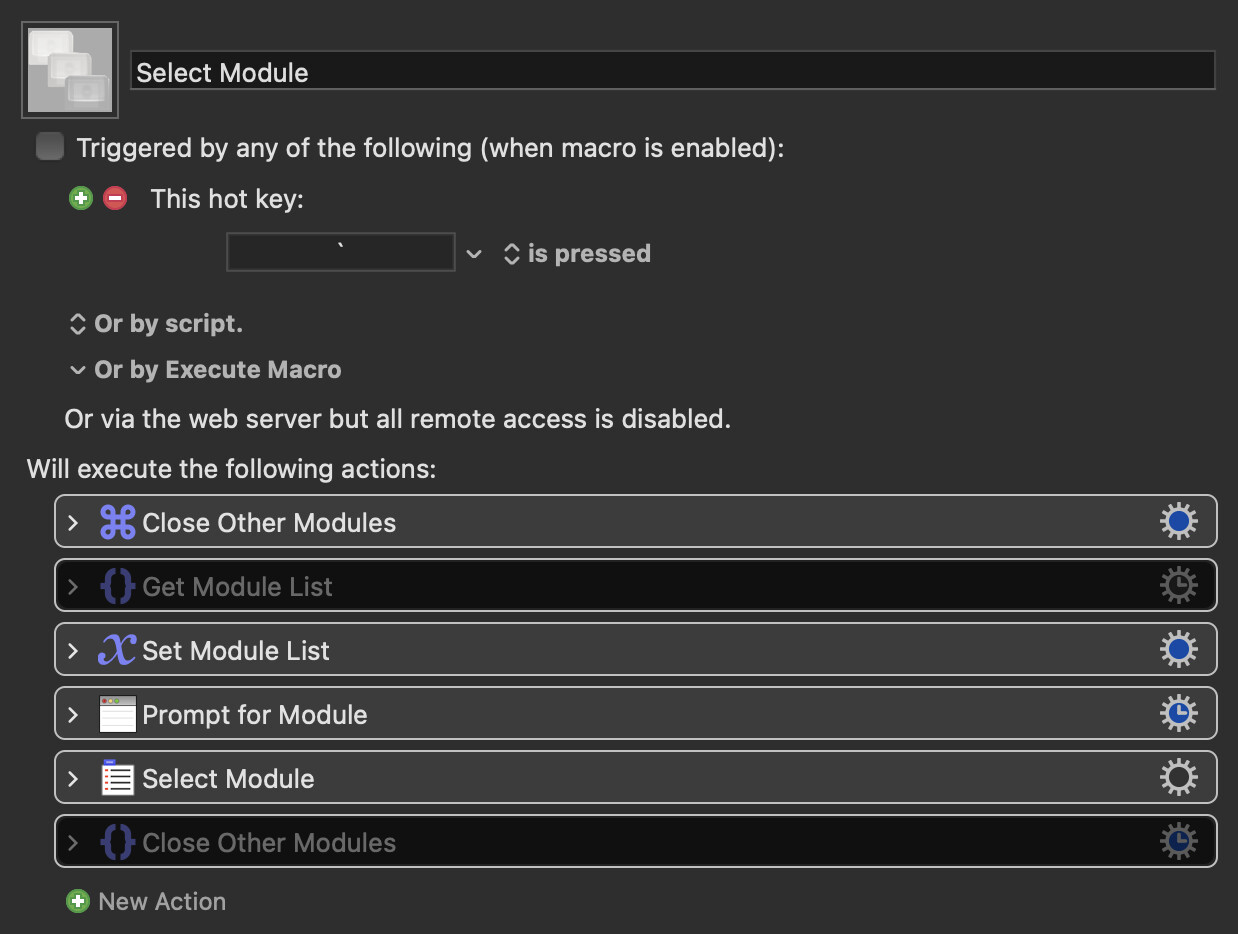Expand the first Close Other Modules action
The image size is (1238, 934).
click(x=73, y=523)
